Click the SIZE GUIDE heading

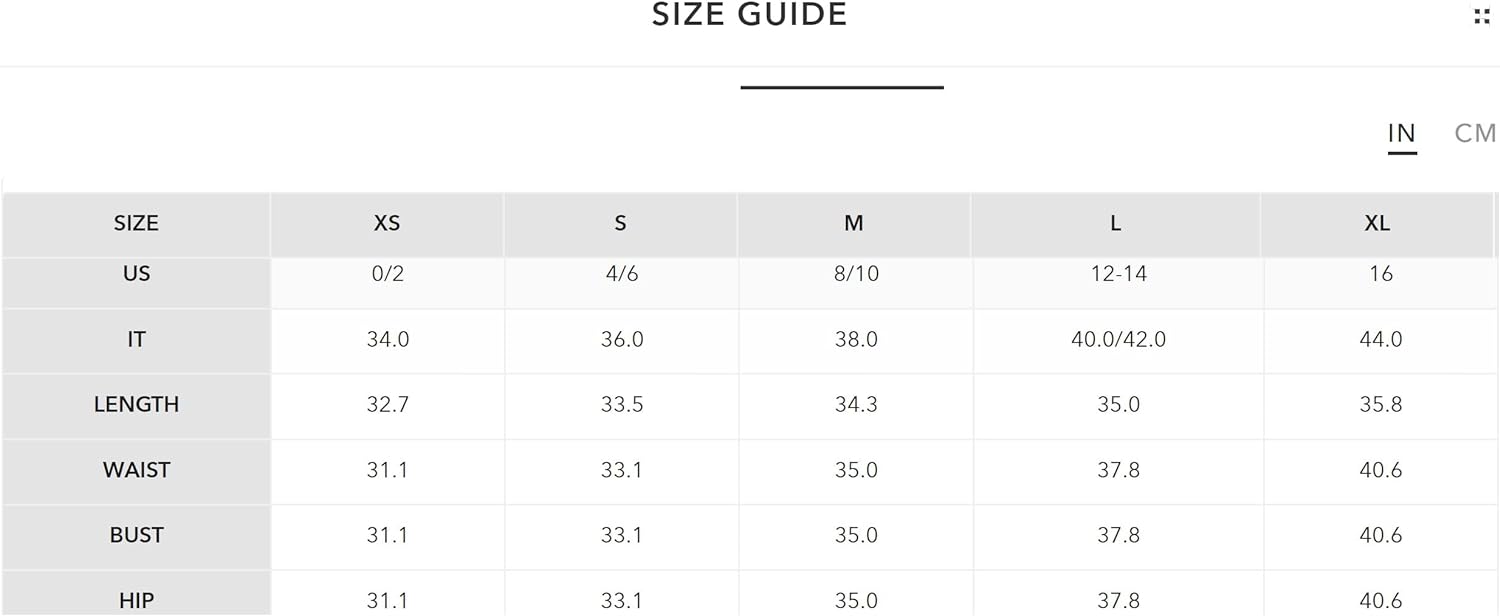pos(749,14)
